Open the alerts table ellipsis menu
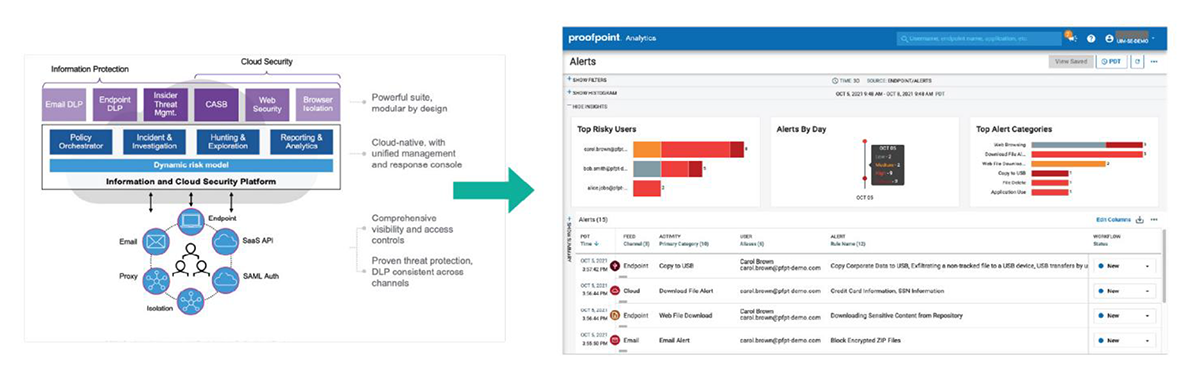This screenshot has height=381, width=1200. [x=1154, y=219]
